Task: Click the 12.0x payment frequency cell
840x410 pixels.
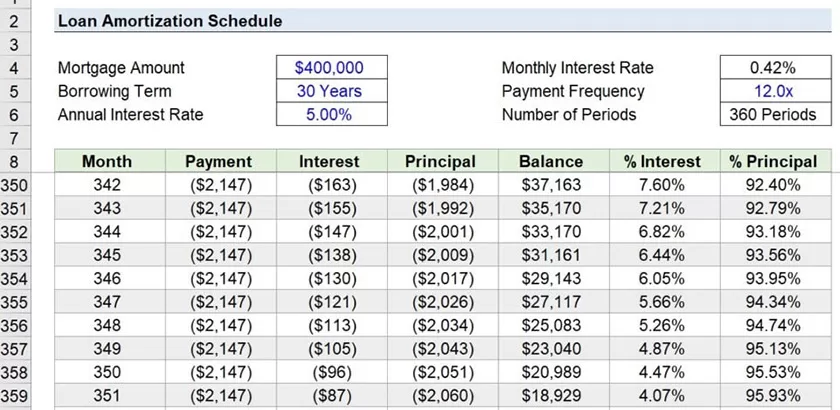Action: (x=772, y=91)
